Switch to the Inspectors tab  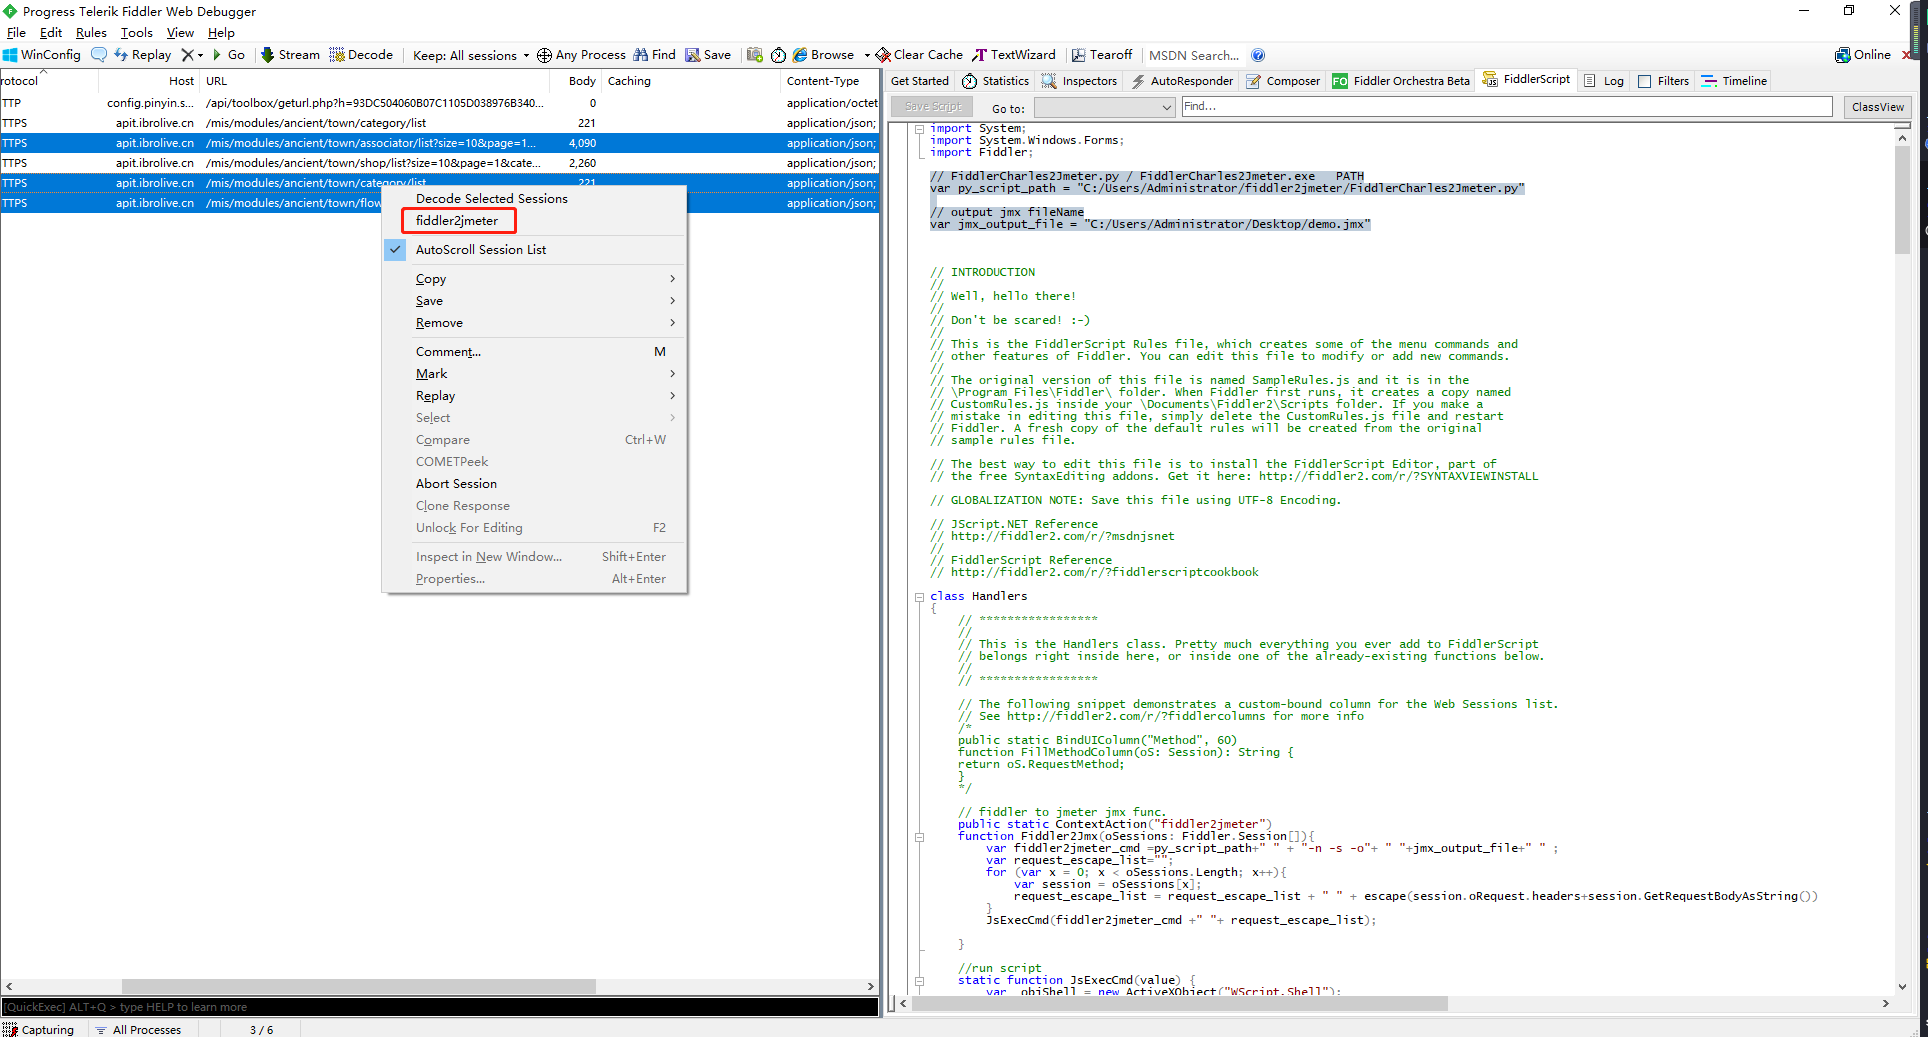(x=1079, y=81)
